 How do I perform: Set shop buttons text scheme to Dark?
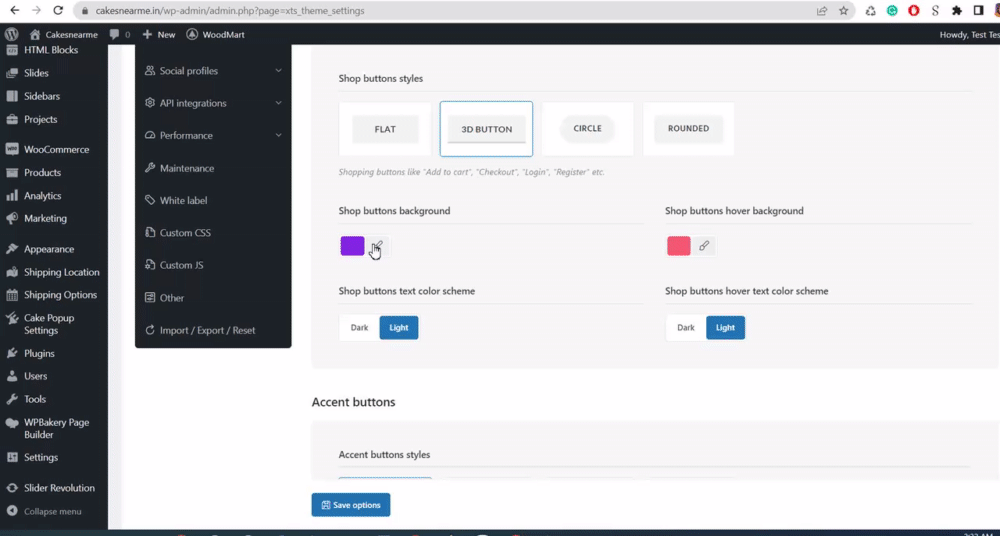coord(360,327)
